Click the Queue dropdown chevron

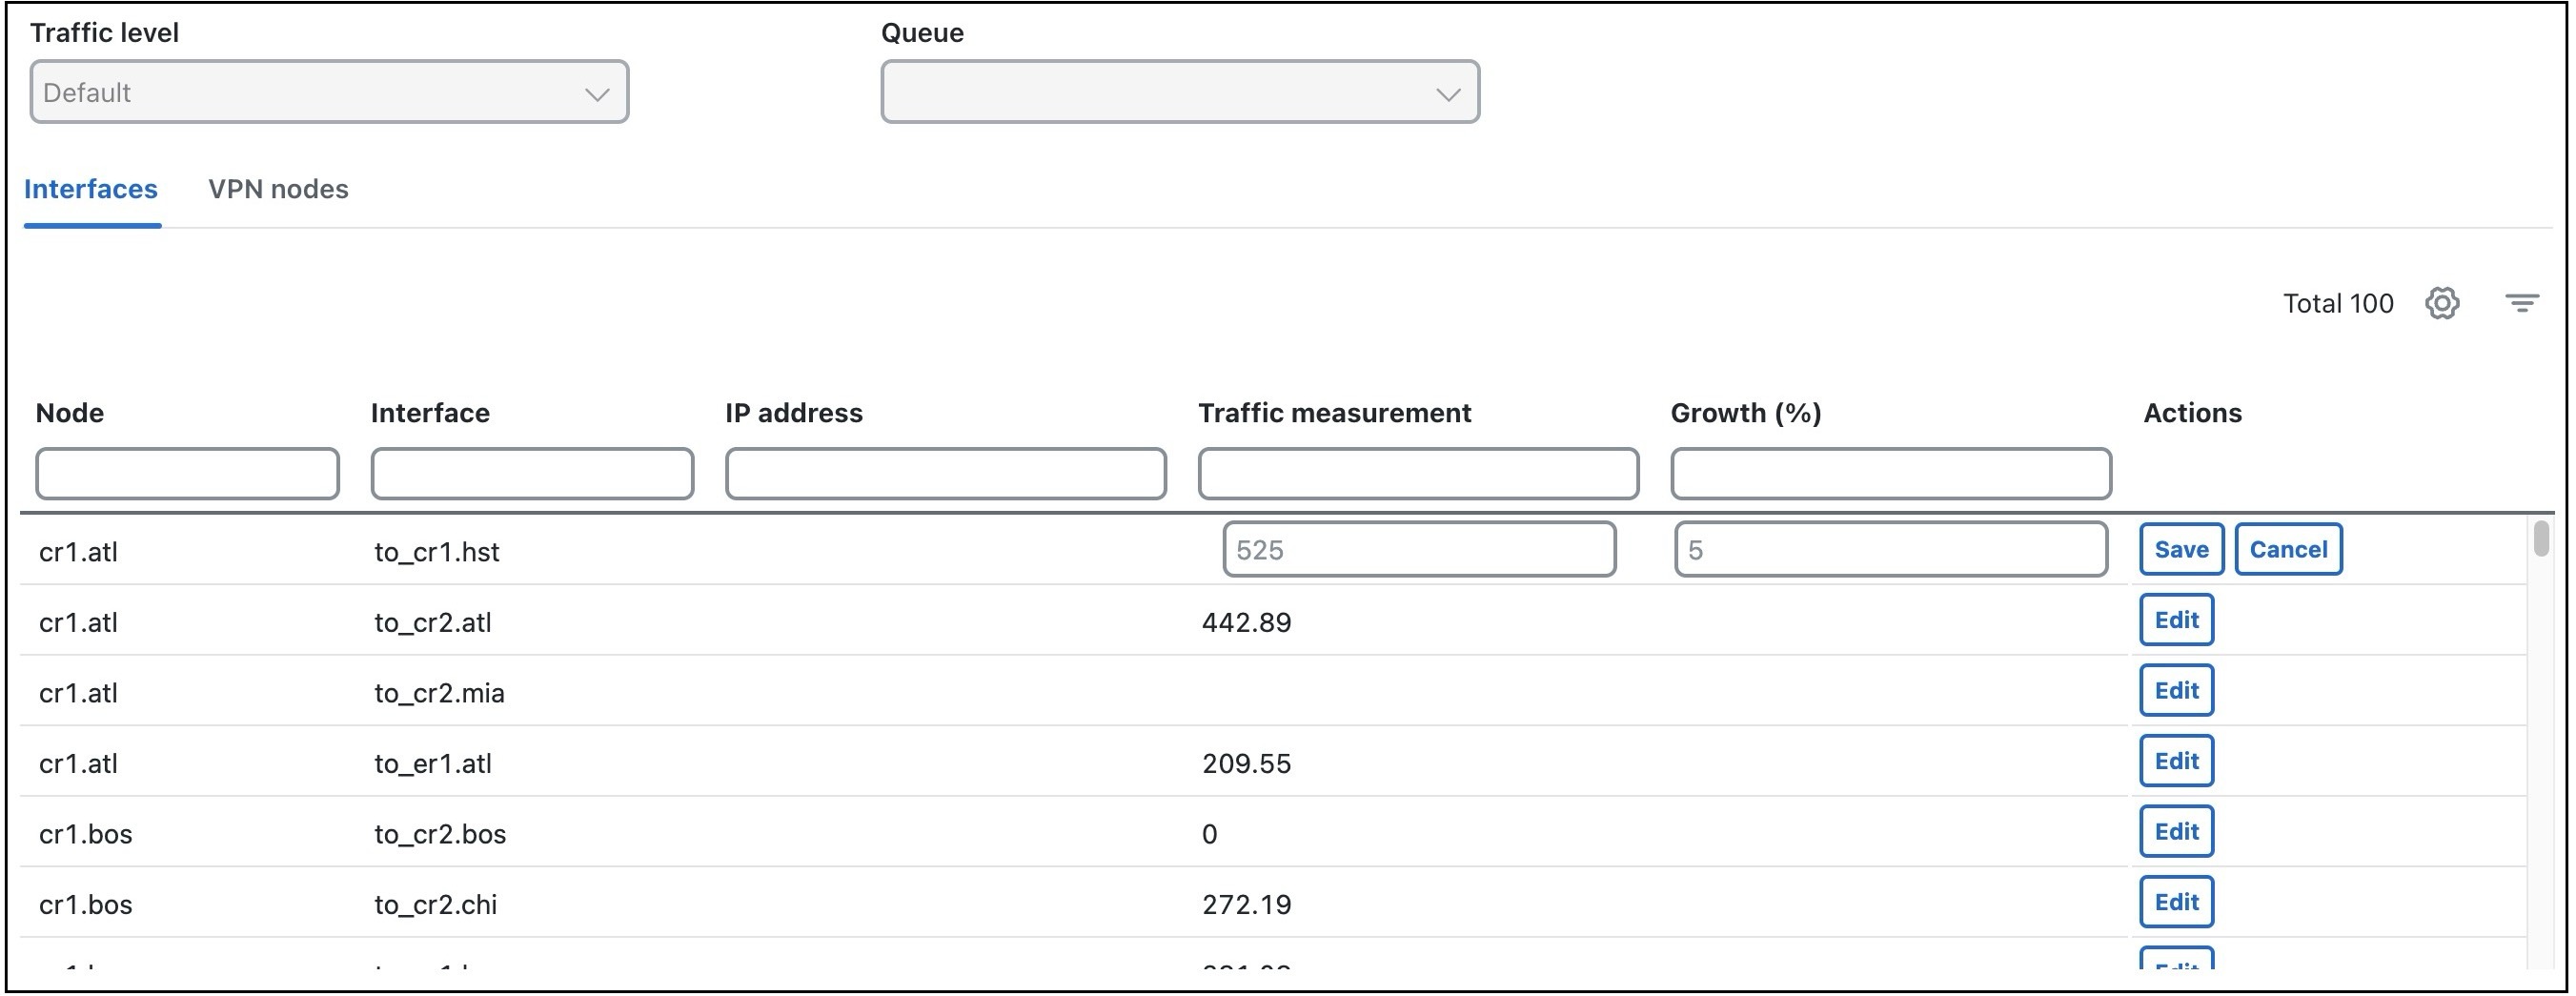pos(1448,92)
